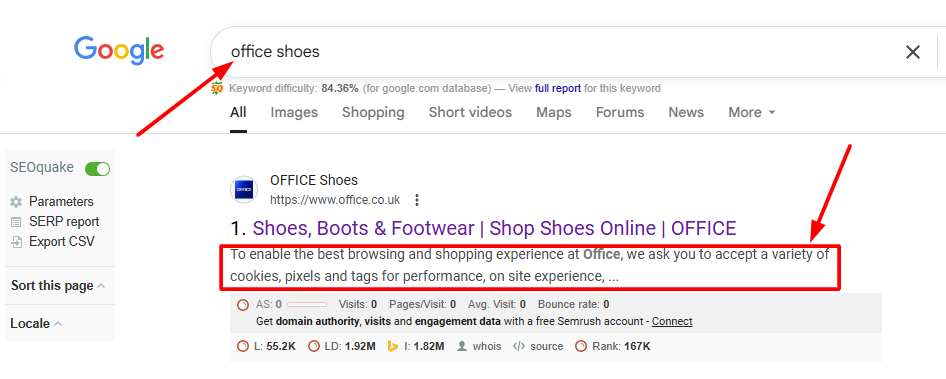Open the https://www.office.co.uk URL
Viewport: 946px width, 379px height.
335,200
